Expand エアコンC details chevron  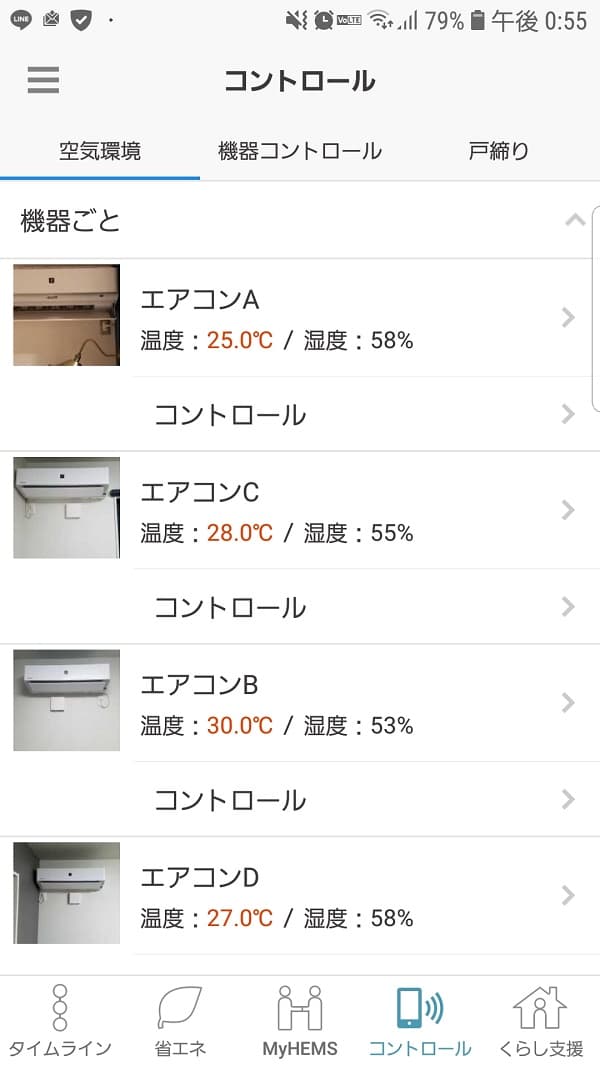(568, 511)
